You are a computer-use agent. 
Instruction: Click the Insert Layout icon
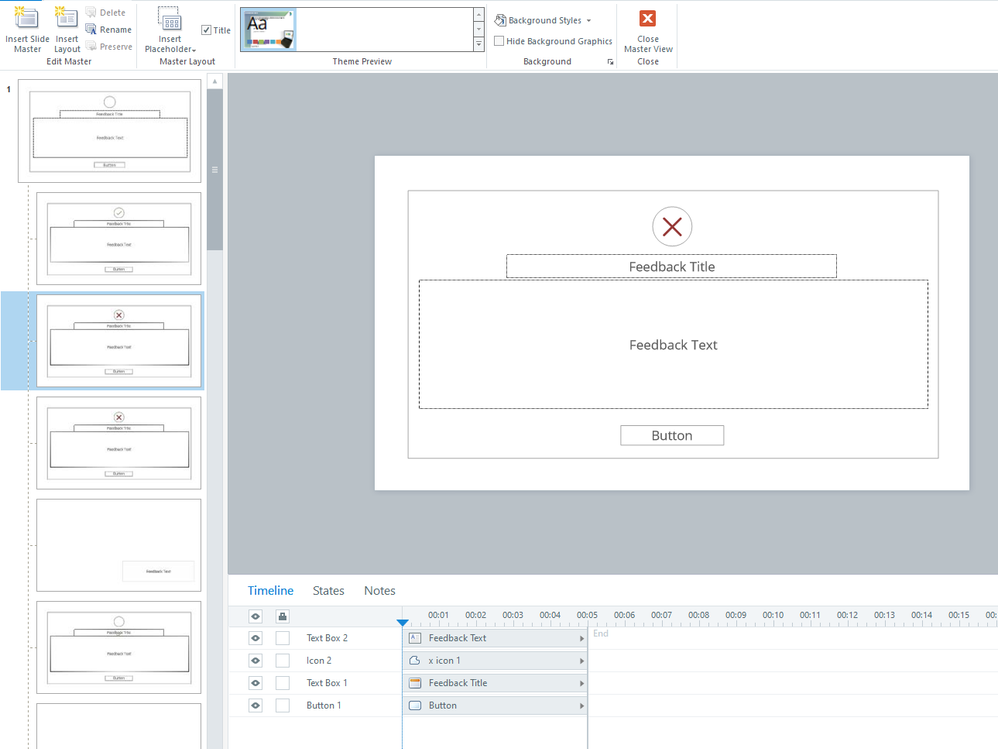point(67,19)
